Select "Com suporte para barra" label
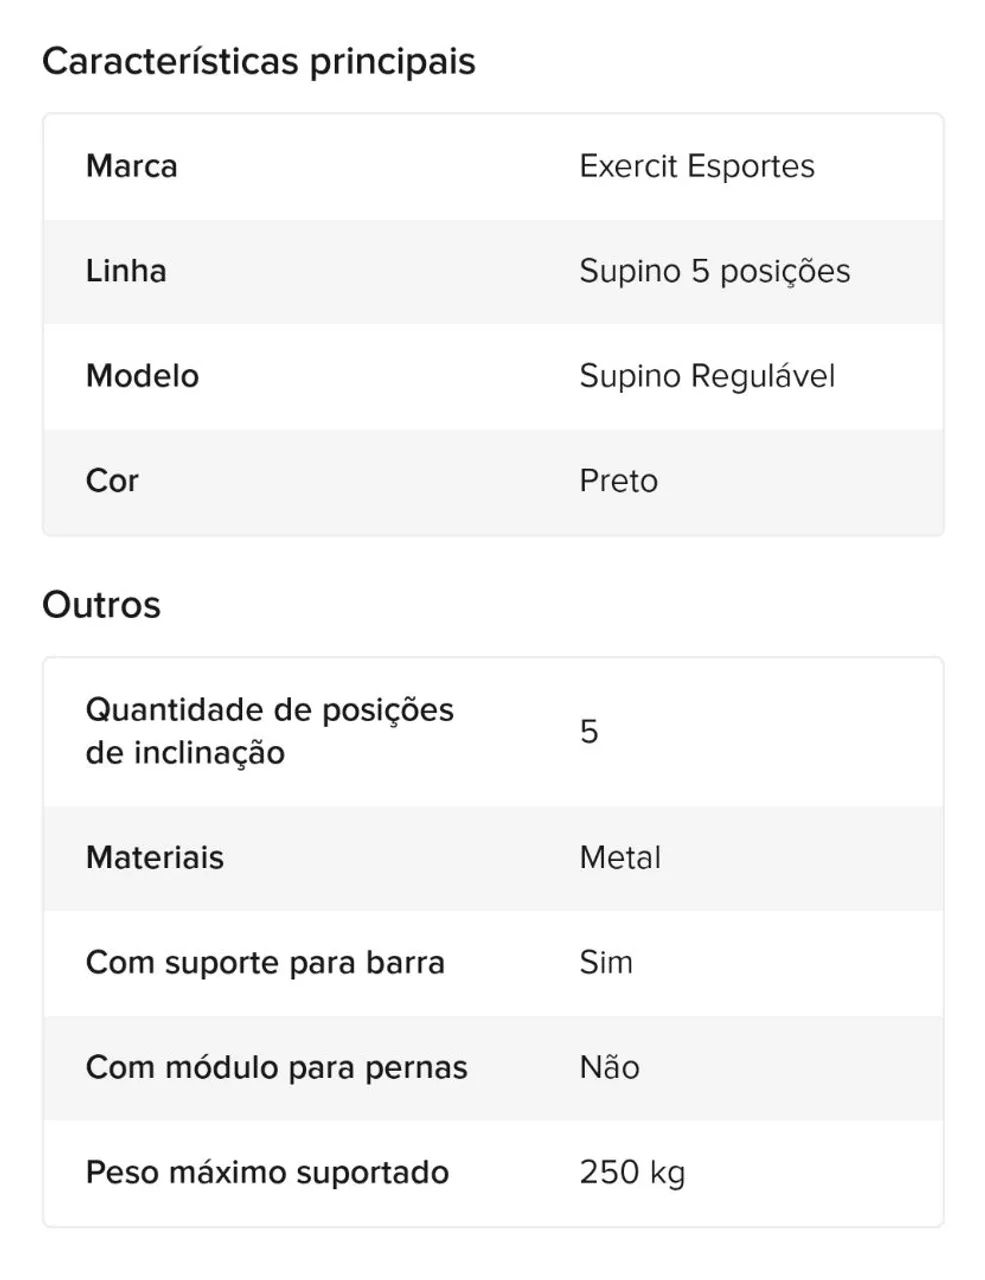This screenshot has width=985, height=1280. coord(265,963)
